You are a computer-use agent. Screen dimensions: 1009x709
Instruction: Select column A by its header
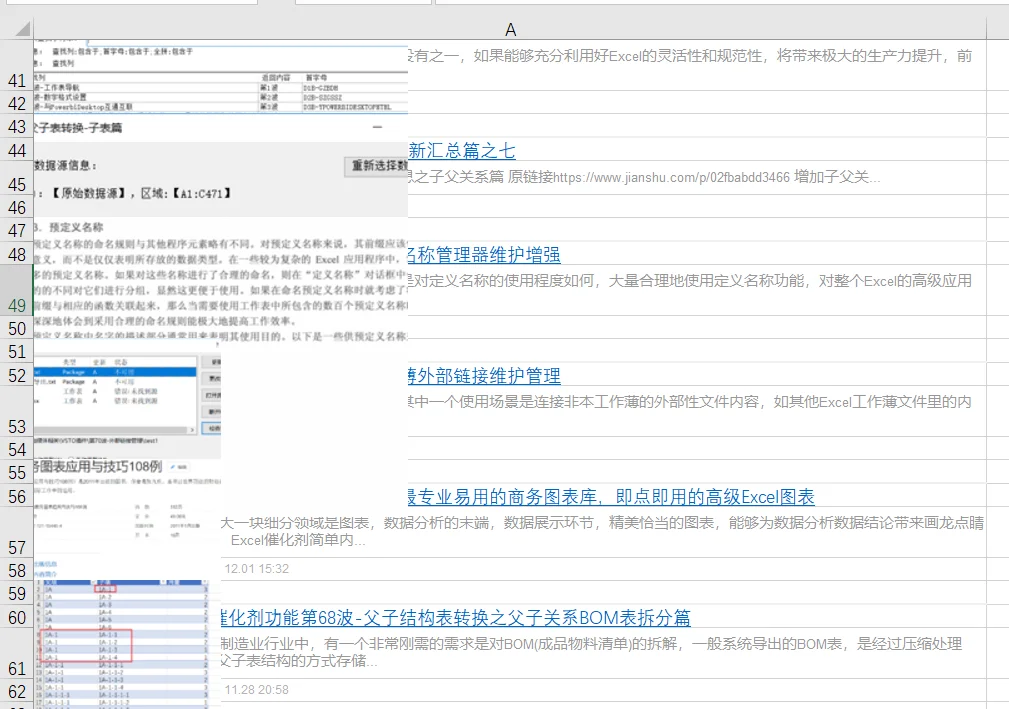[510, 29]
